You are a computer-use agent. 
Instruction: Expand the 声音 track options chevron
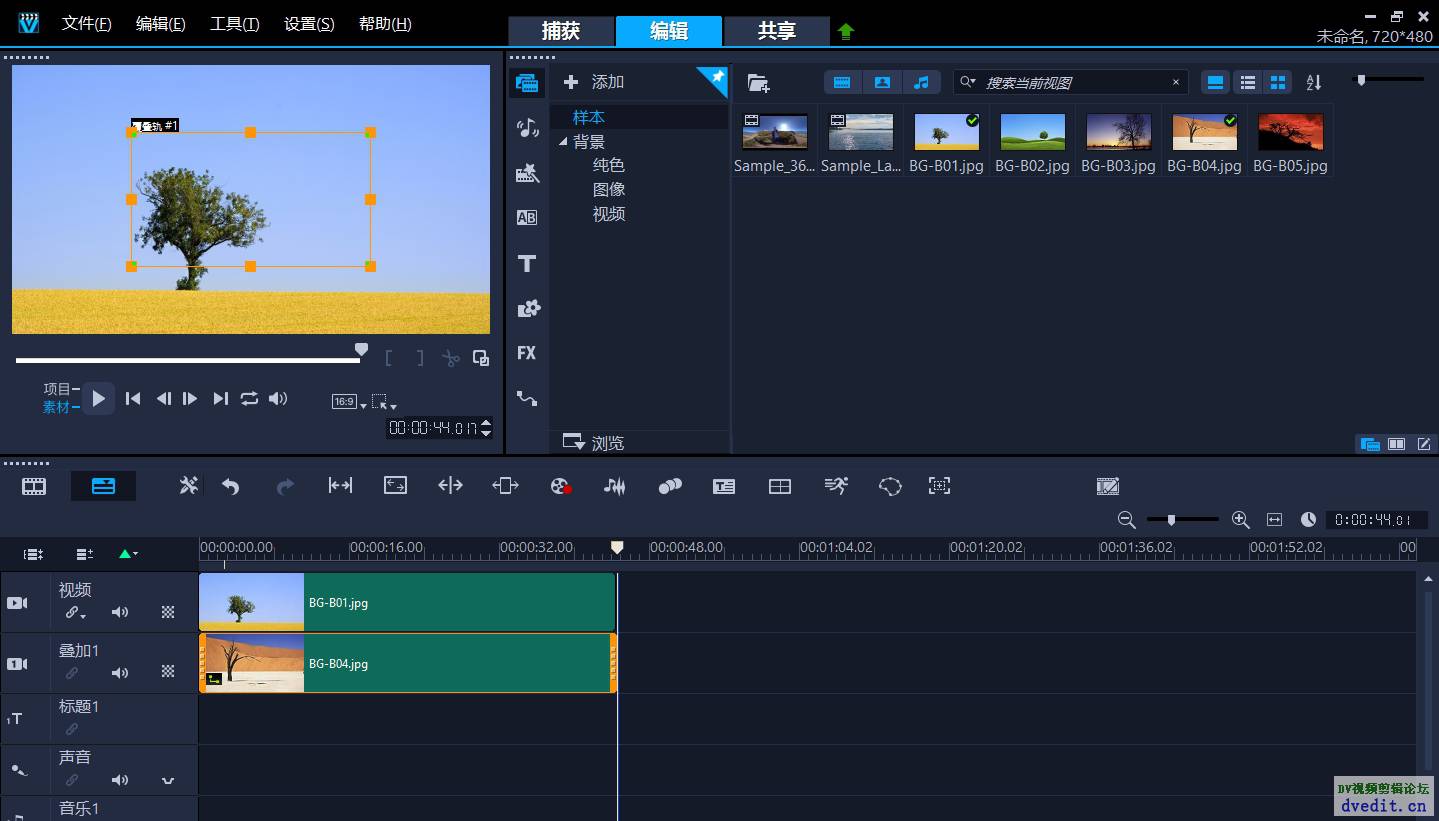pyautogui.click(x=168, y=781)
